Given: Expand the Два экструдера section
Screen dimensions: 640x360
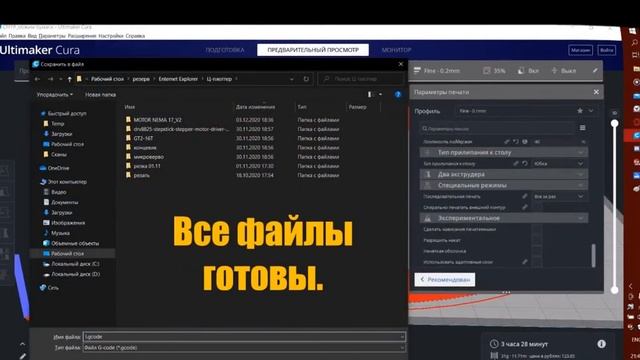Looking at the screenshot, I should (x=504, y=174).
